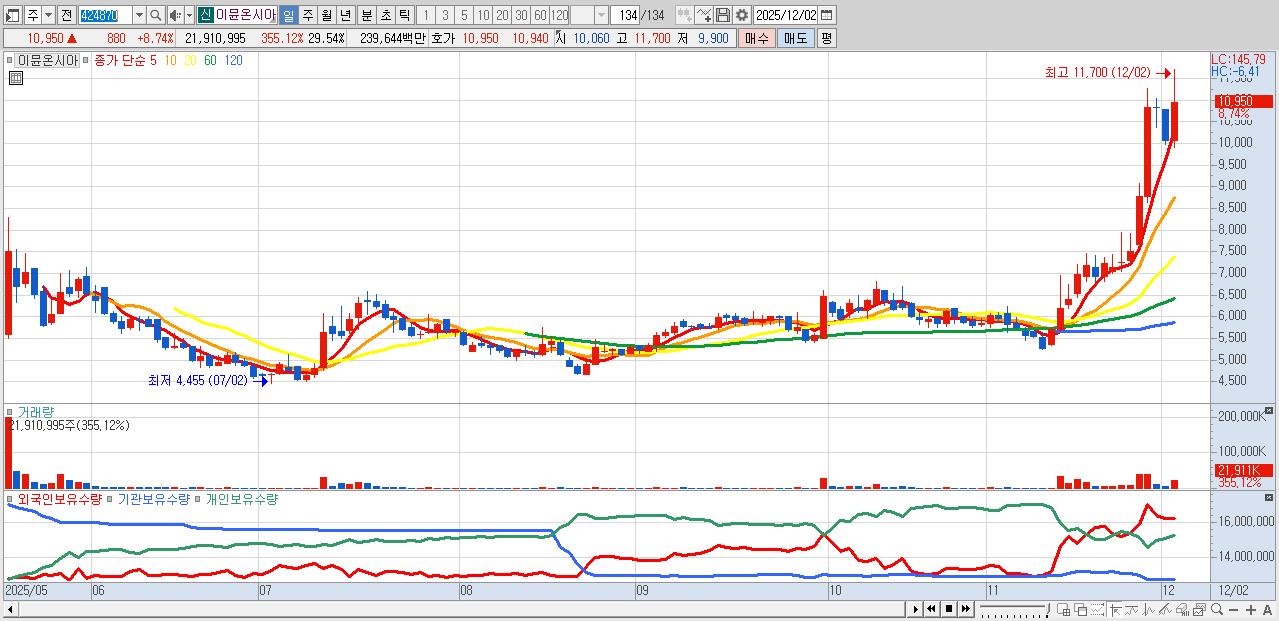Click the horizontal scrollbar right arrow
This screenshot has width=1279, height=621.
click(x=915, y=609)
